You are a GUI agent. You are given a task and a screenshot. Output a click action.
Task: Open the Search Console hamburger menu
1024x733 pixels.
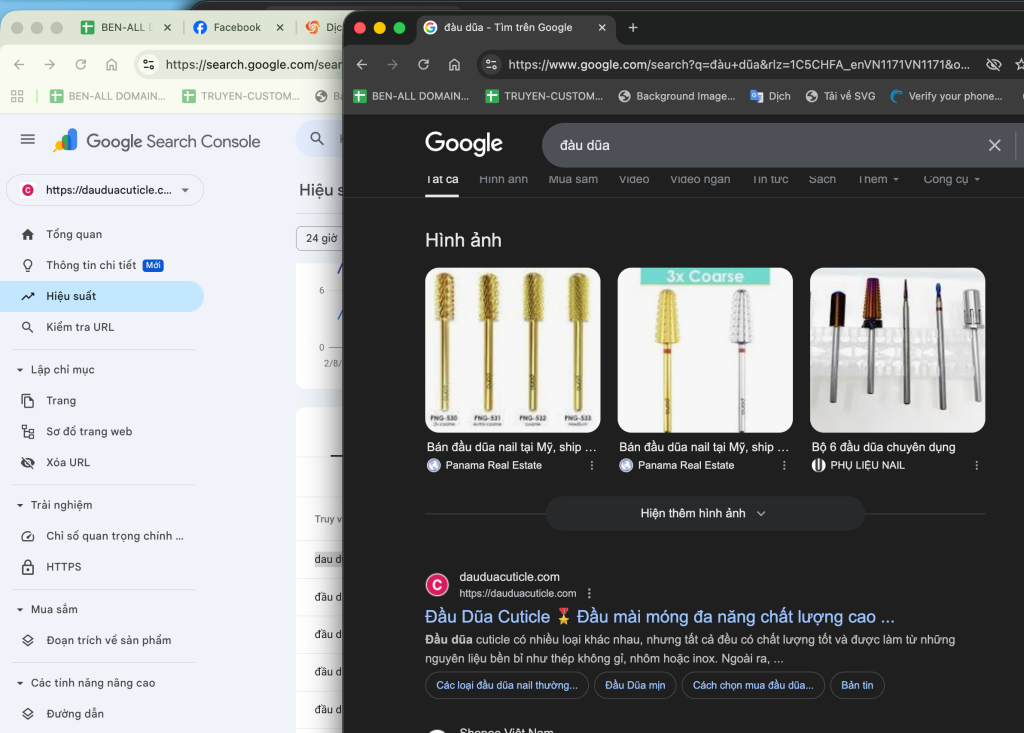28,140
